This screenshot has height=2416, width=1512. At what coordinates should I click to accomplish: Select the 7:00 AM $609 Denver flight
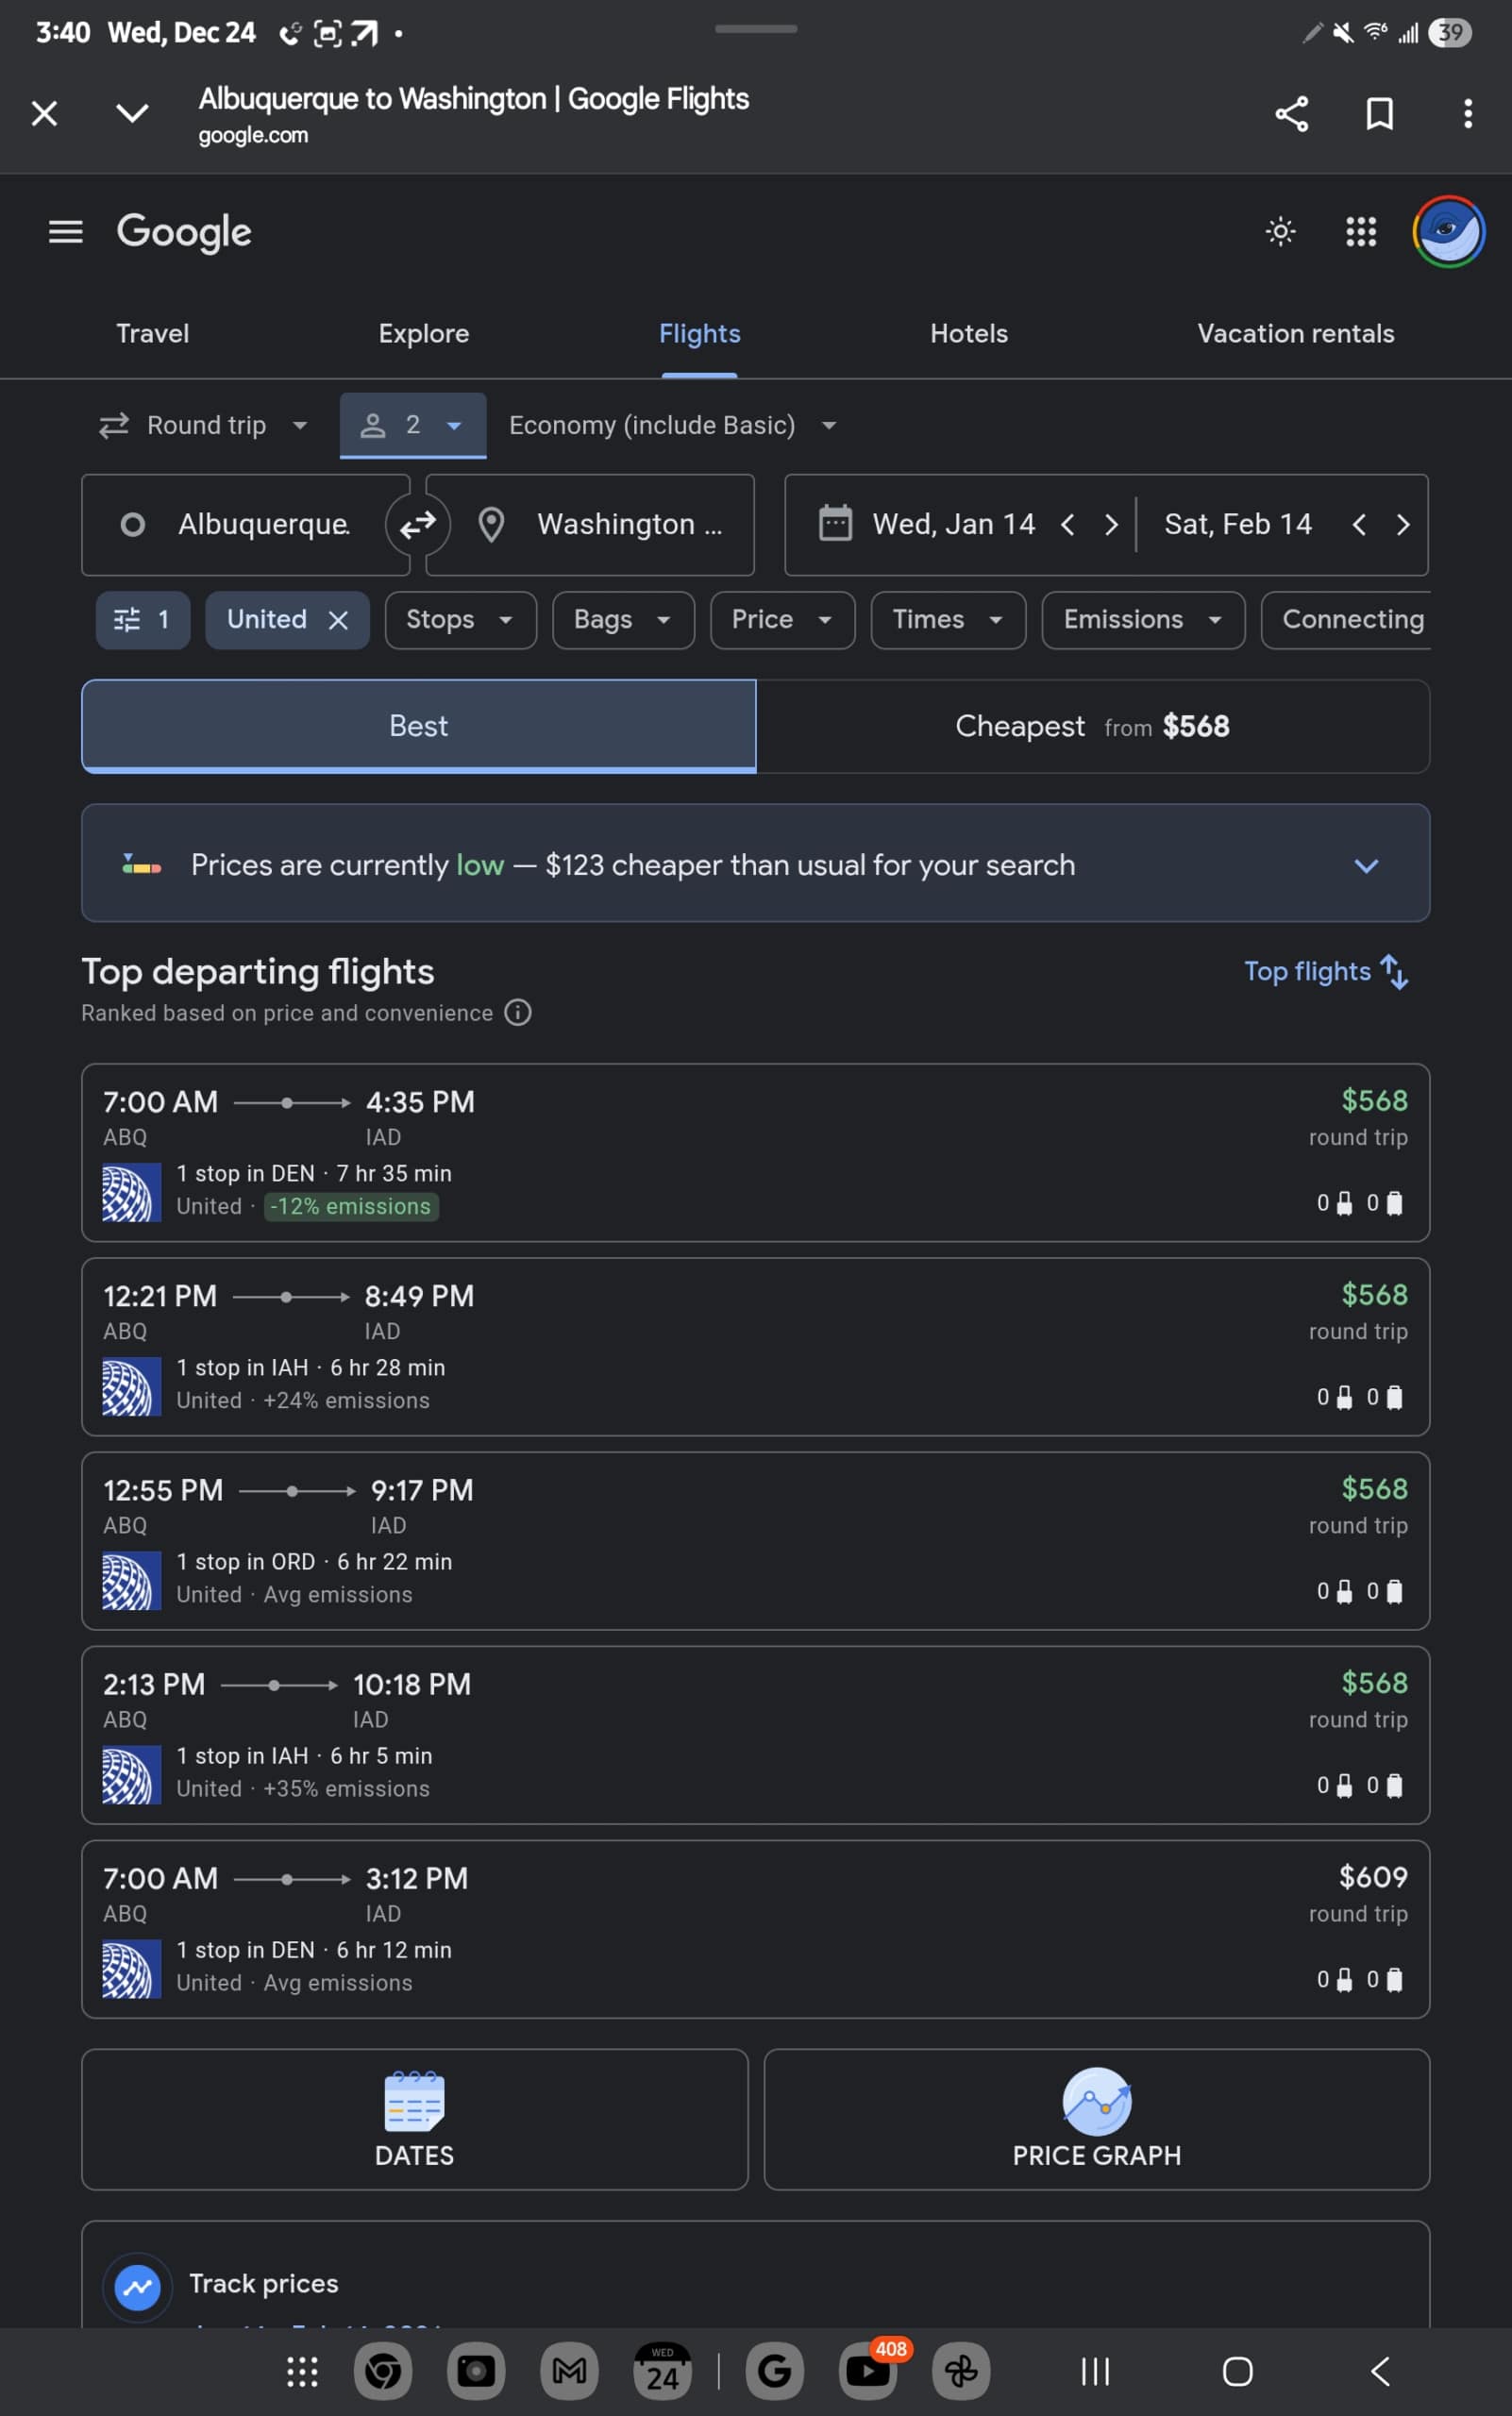[x=755, y=1929]
